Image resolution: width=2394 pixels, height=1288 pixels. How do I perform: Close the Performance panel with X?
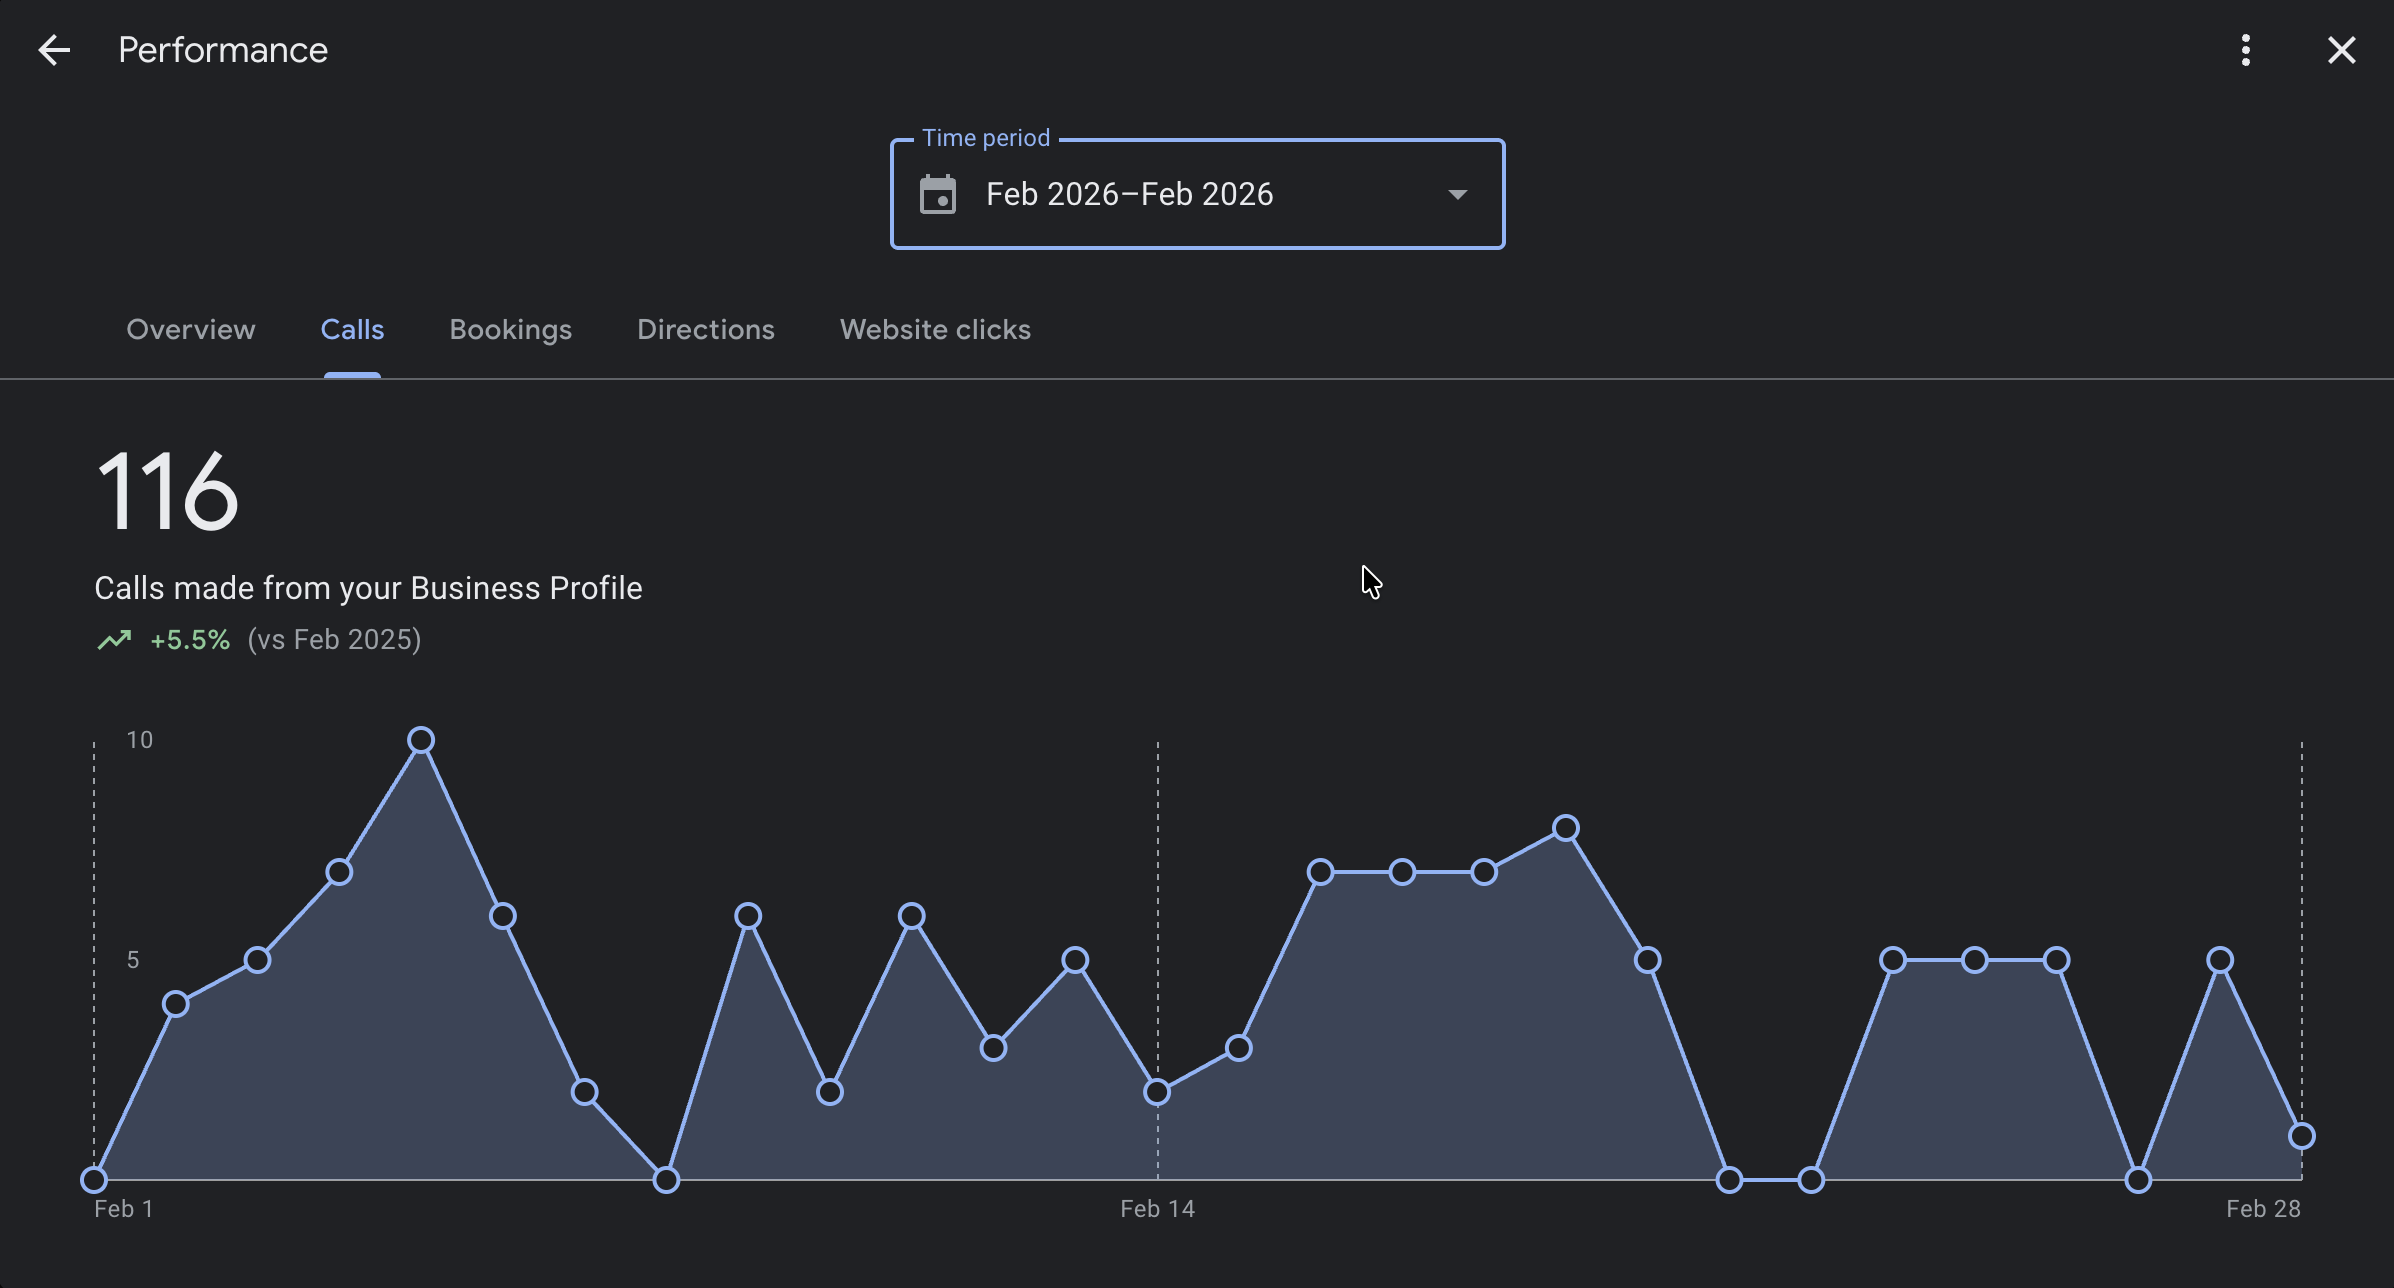(x=2341, y=50)
